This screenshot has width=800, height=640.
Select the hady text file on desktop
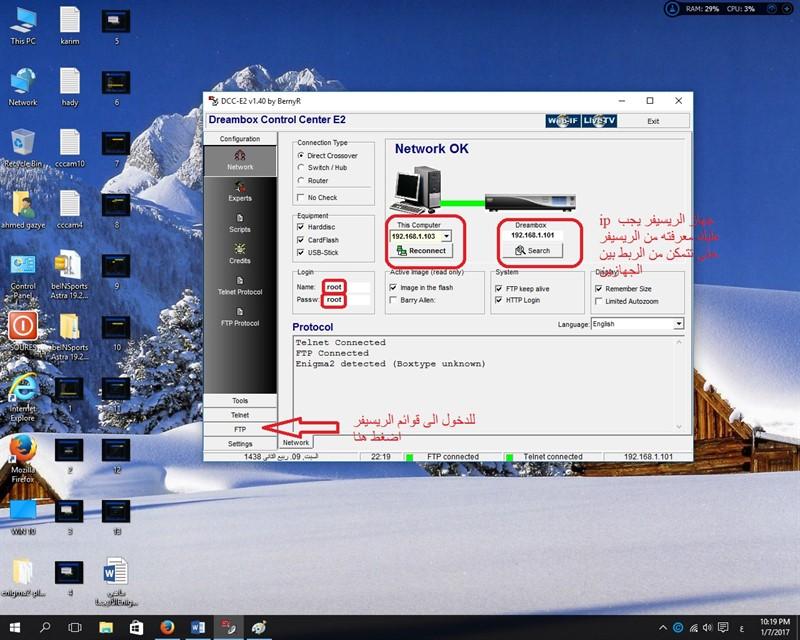click(70, 88)
